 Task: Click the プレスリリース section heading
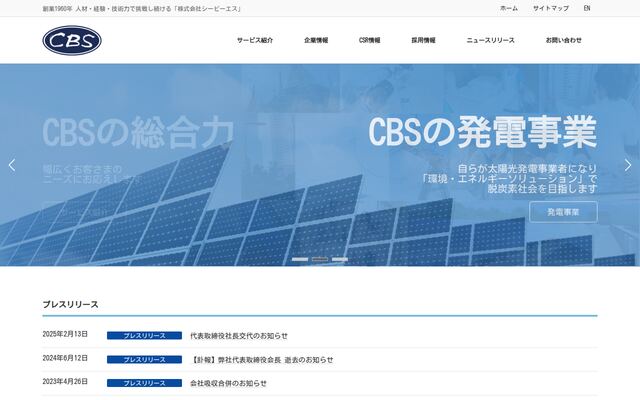tap(71, 304)
